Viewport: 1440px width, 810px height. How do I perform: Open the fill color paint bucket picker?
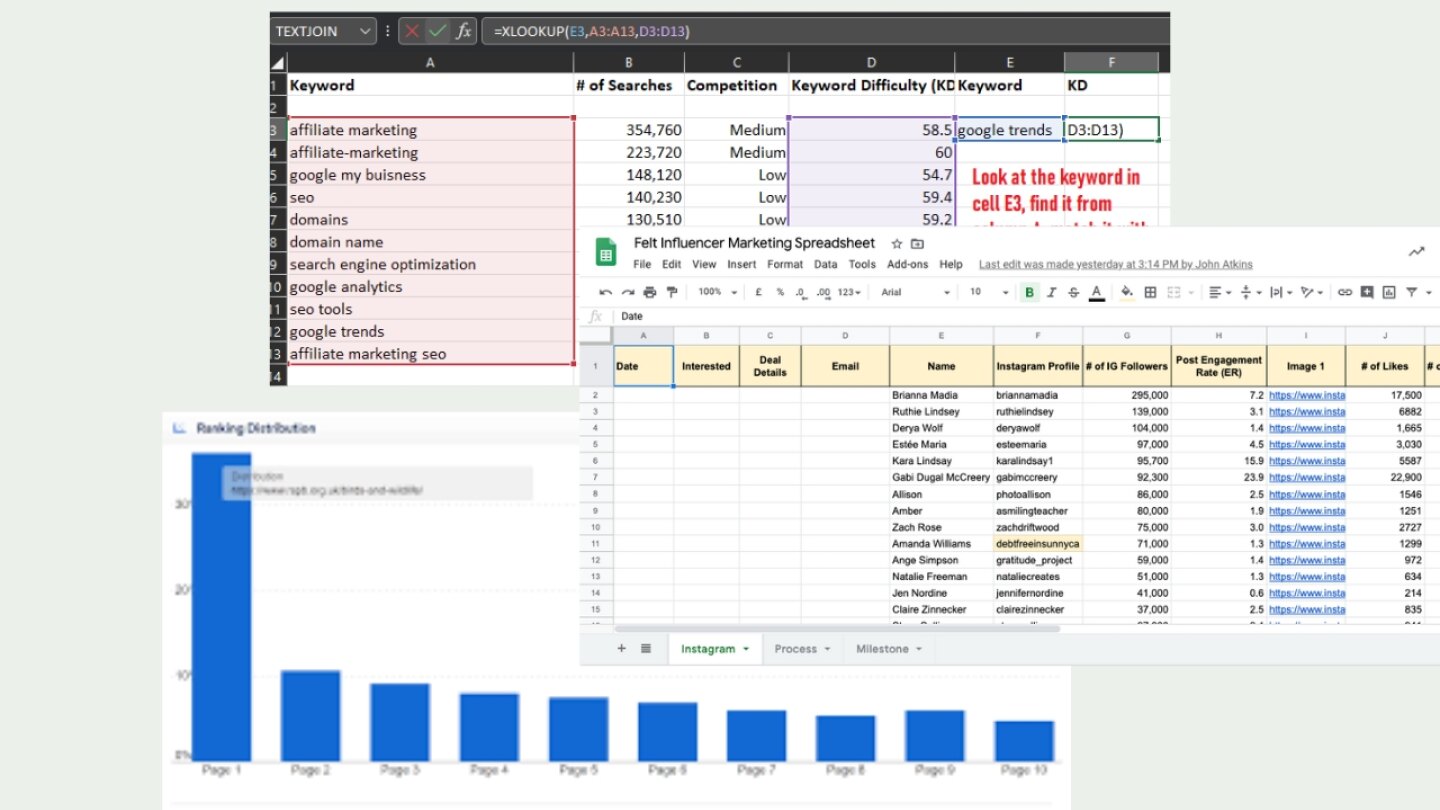coord(1127,292)
